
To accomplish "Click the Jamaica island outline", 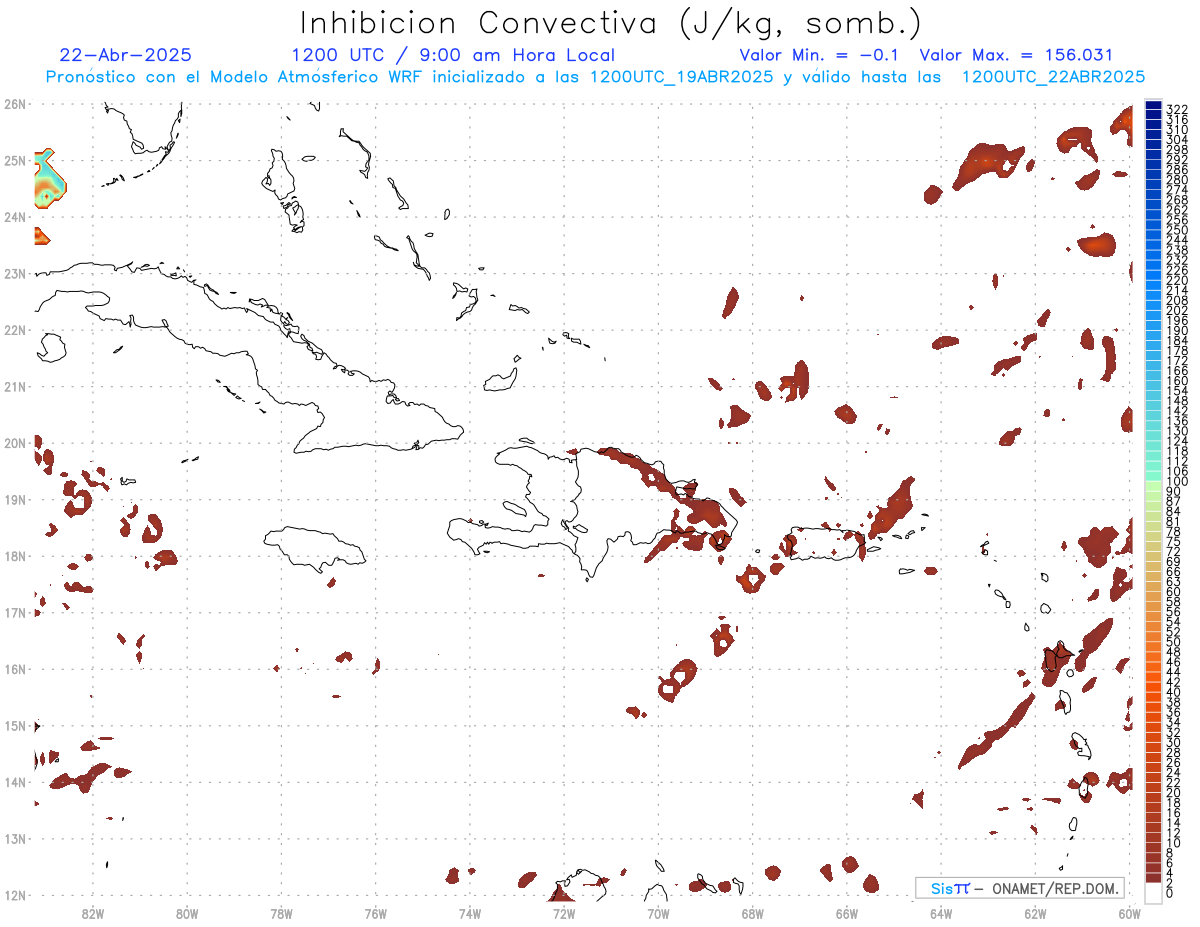I will coord(314,549).
